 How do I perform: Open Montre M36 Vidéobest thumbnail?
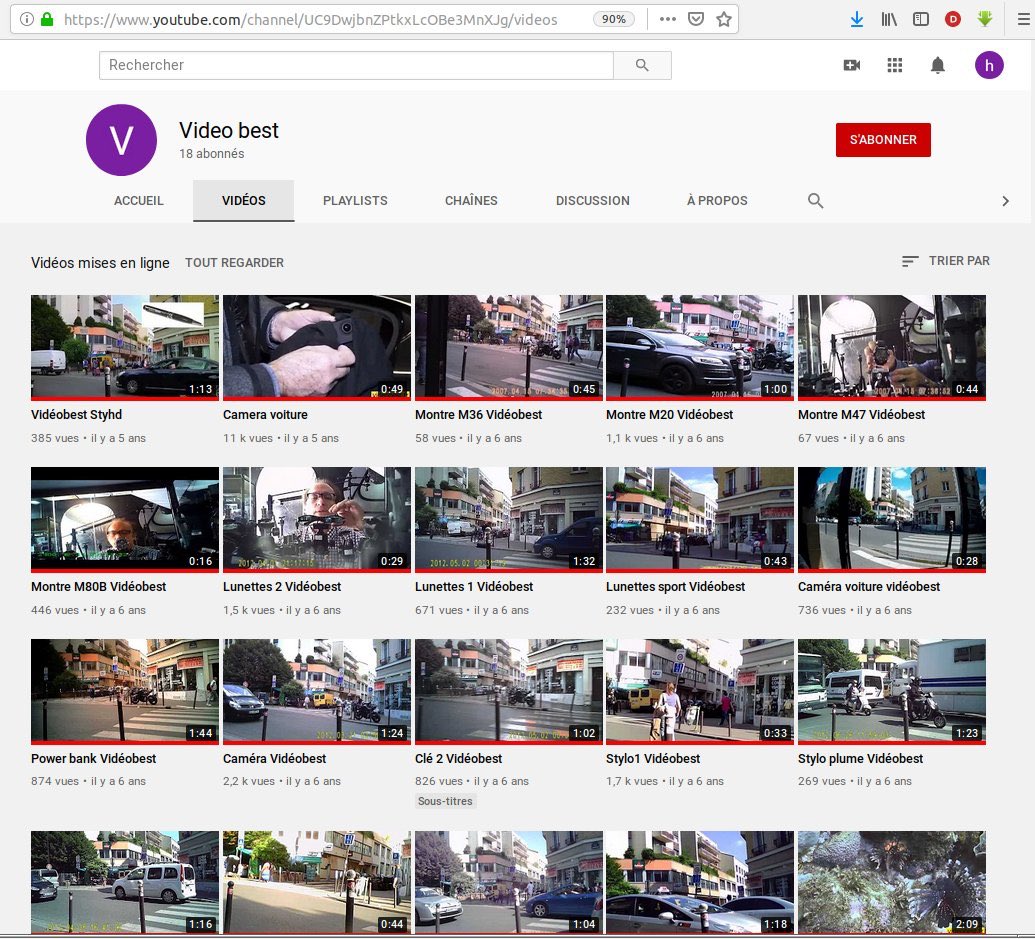pos(508,347)
